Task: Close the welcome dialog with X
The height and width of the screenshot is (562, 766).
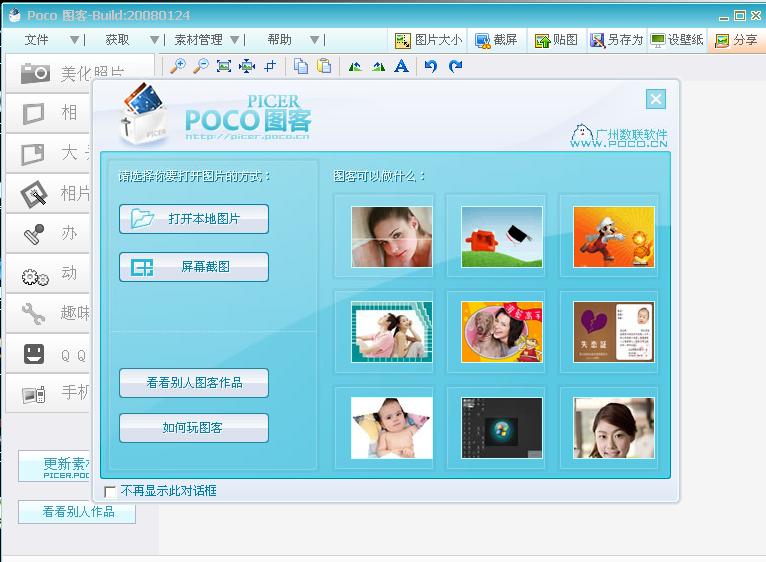Action: tap(656, 99)
